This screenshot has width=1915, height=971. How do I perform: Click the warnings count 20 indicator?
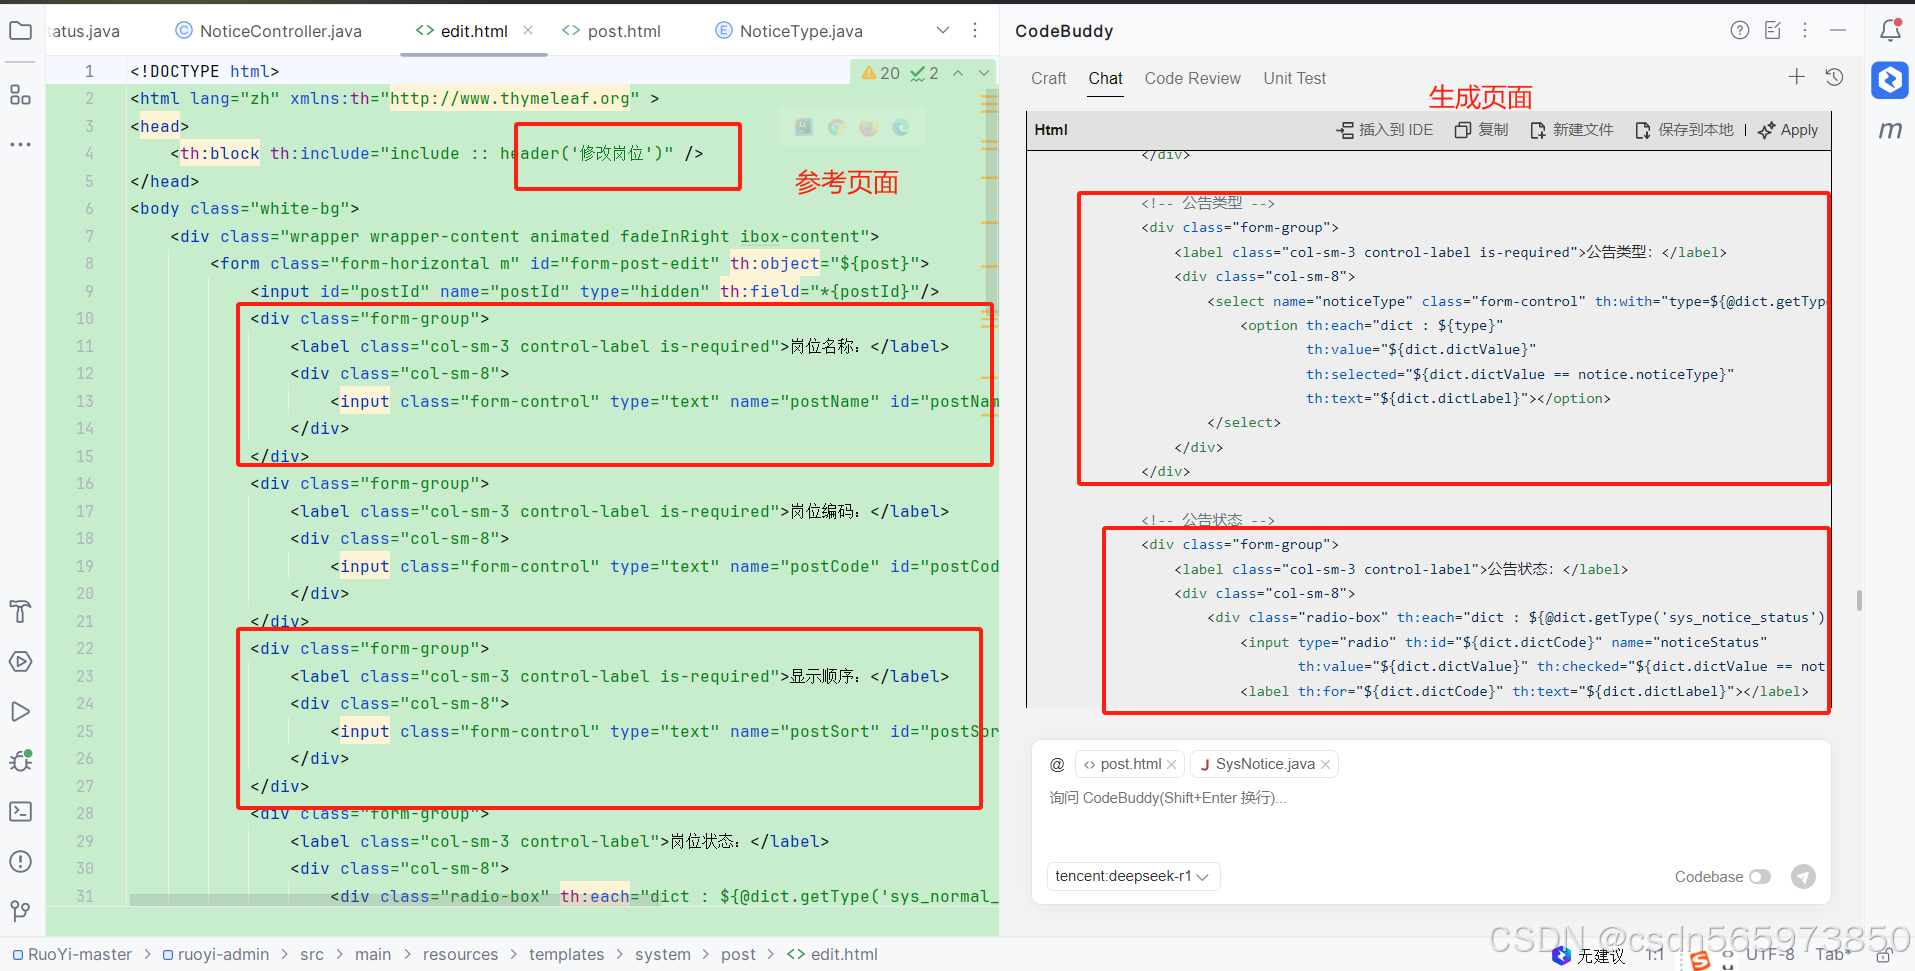(x=880, y=73)
